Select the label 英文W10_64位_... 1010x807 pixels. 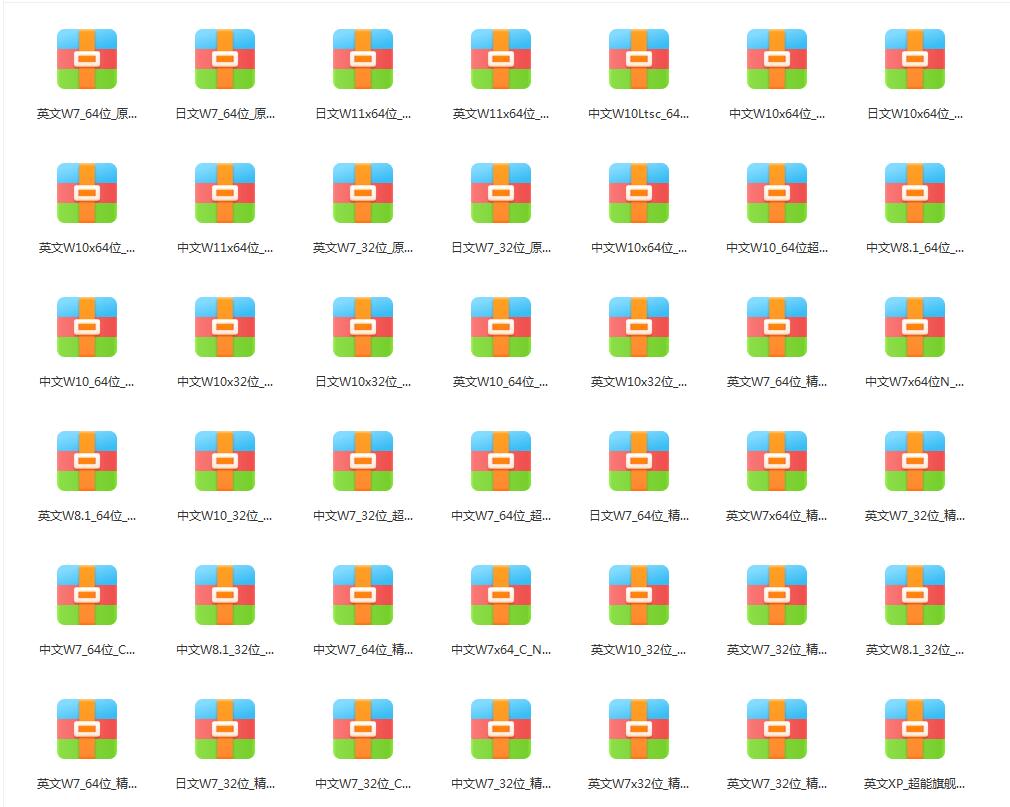tap(500, 382)
